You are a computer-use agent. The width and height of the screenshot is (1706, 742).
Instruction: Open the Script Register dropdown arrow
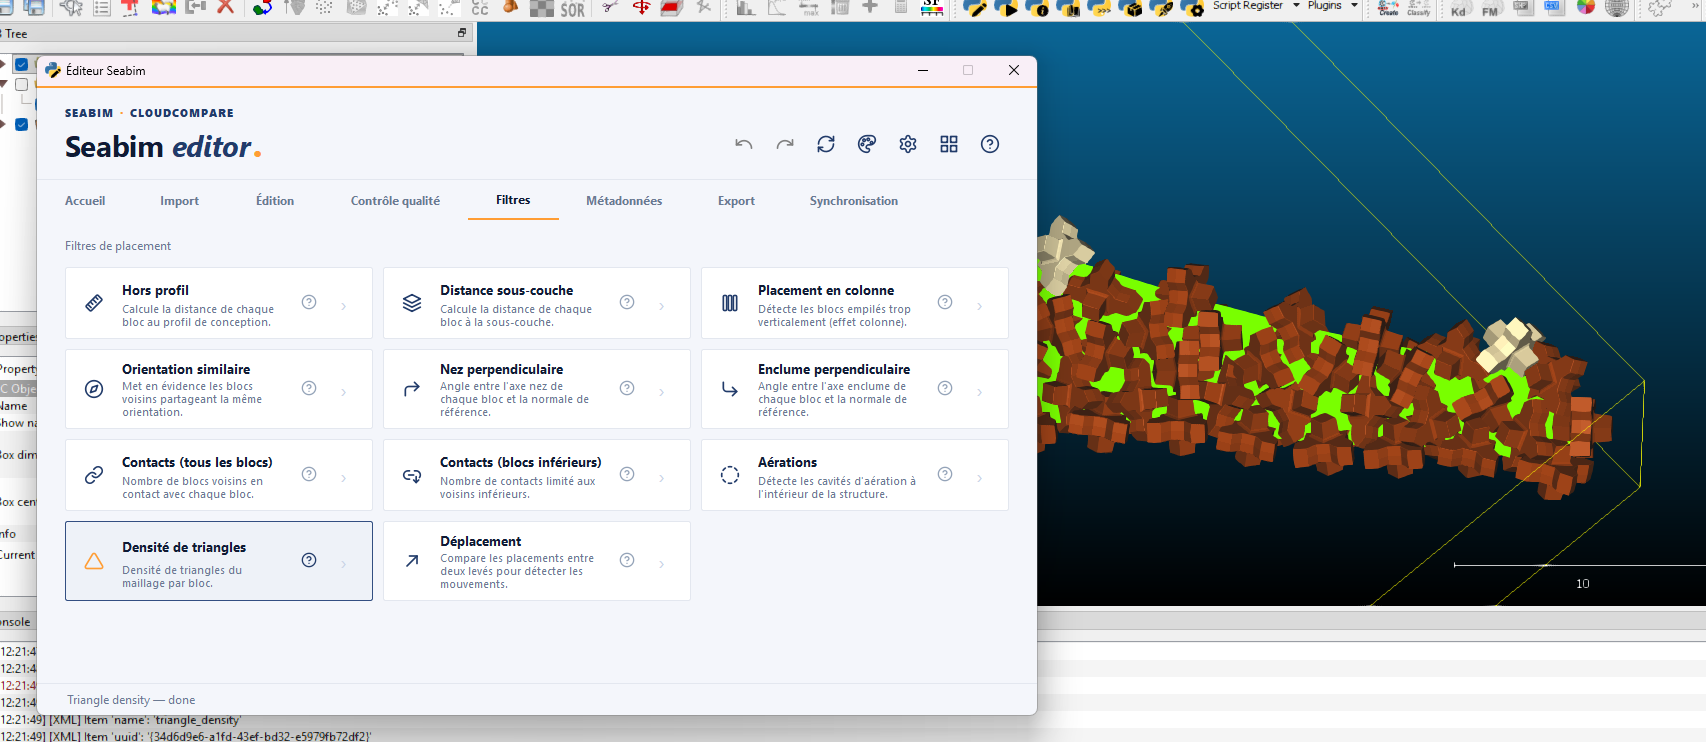[x=1297, y=6]
